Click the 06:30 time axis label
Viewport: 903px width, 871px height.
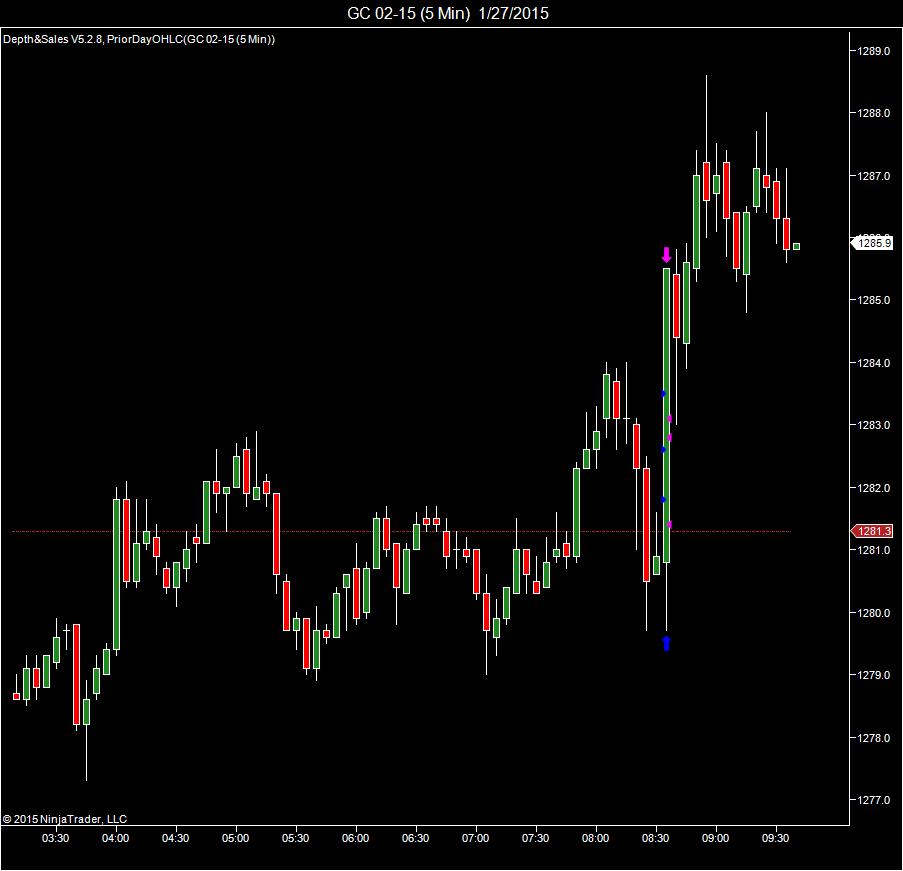point(415,838)
